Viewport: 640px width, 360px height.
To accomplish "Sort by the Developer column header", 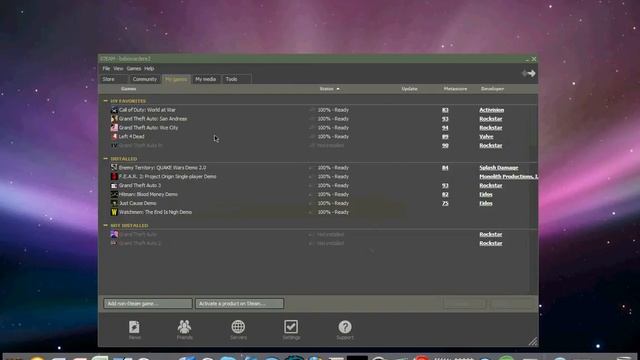I will 492,89.
